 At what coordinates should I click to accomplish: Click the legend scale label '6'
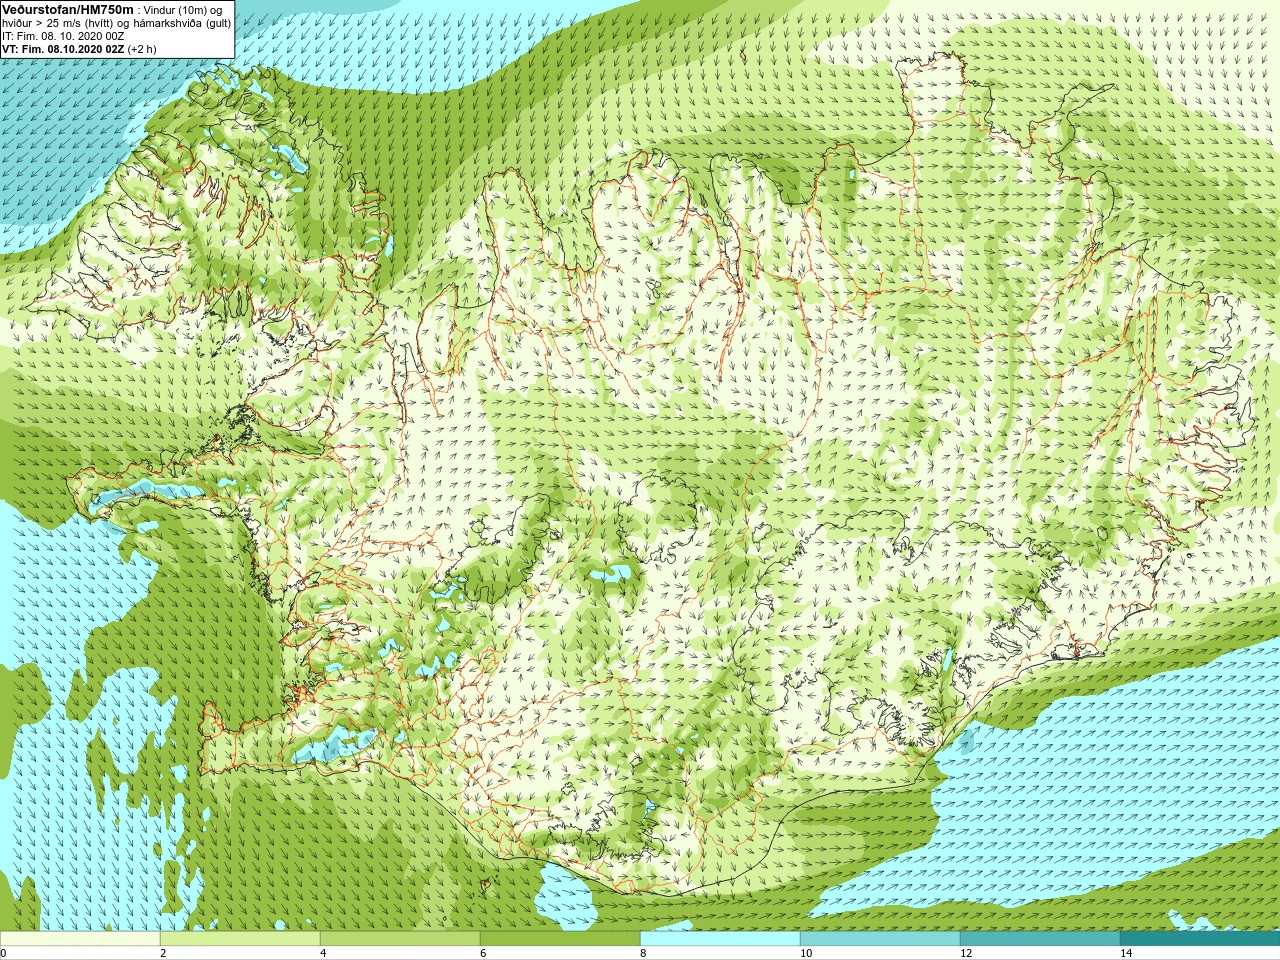click(x=483, y=953)
